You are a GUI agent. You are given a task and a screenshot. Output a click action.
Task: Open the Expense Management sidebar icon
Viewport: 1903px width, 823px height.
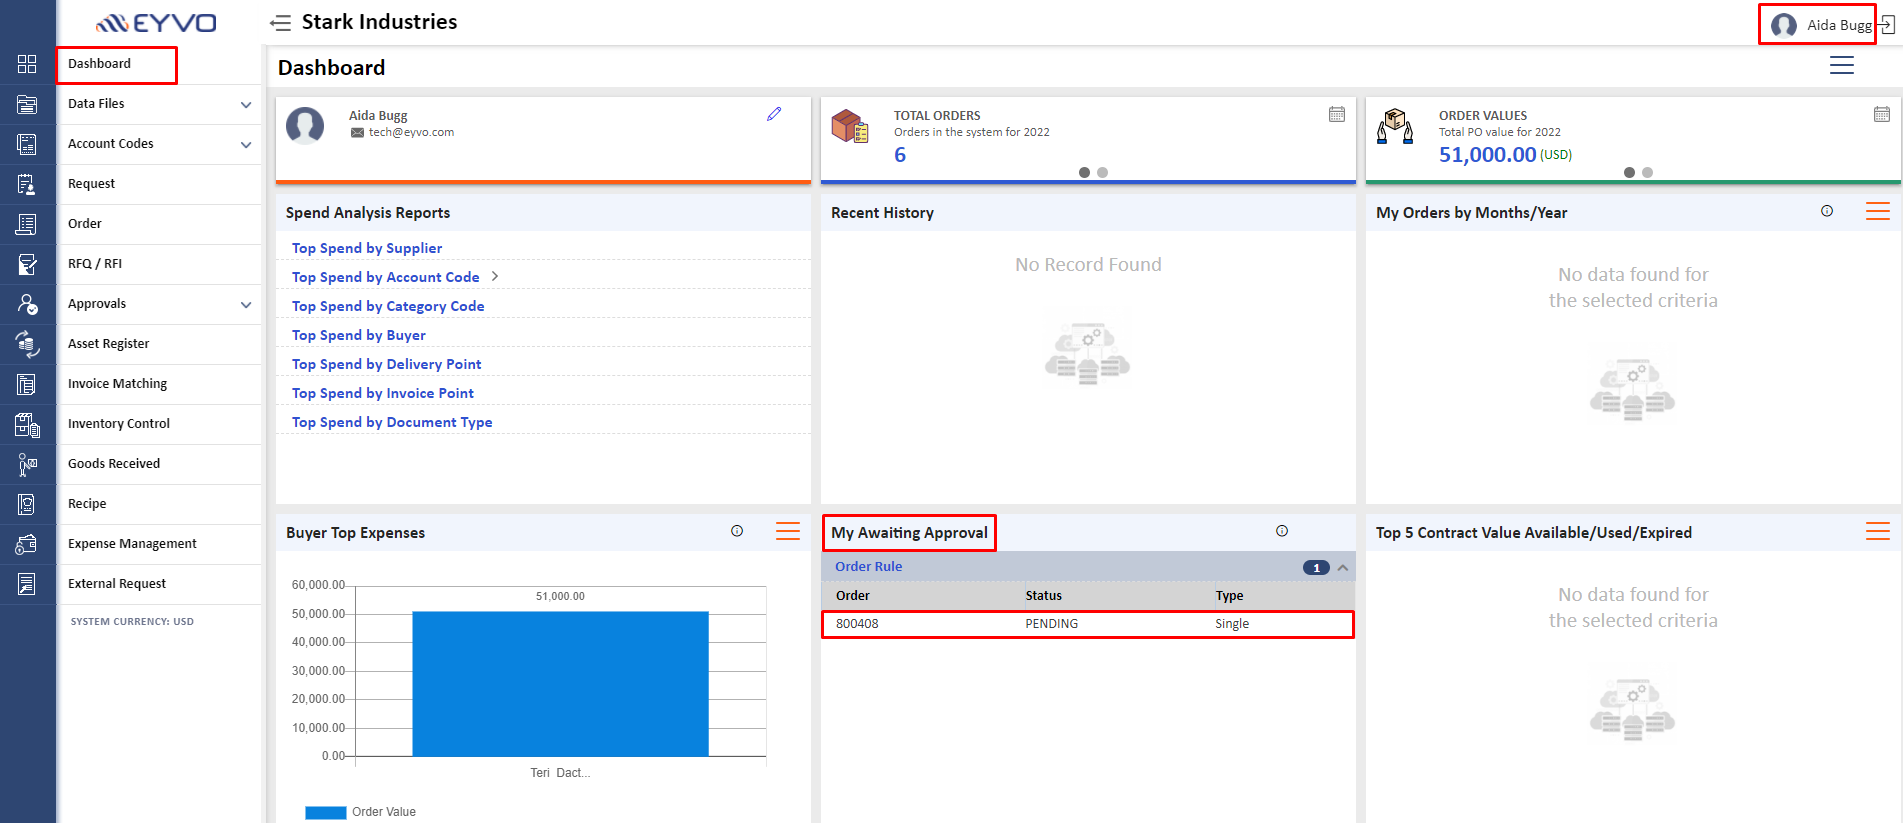27,544
